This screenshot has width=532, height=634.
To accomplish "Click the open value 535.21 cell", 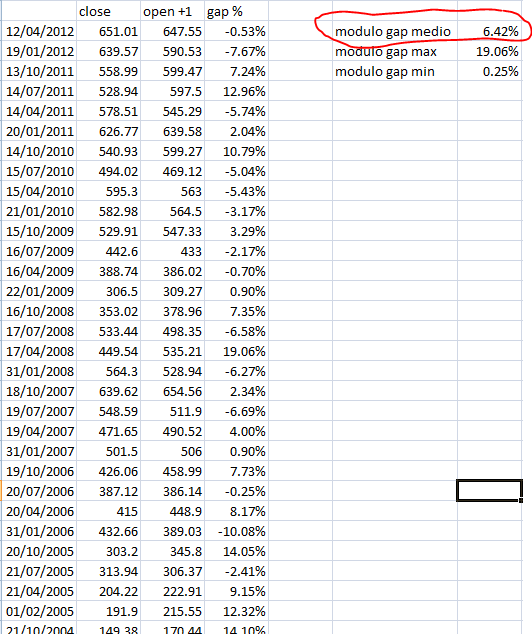I will [173, 351].
